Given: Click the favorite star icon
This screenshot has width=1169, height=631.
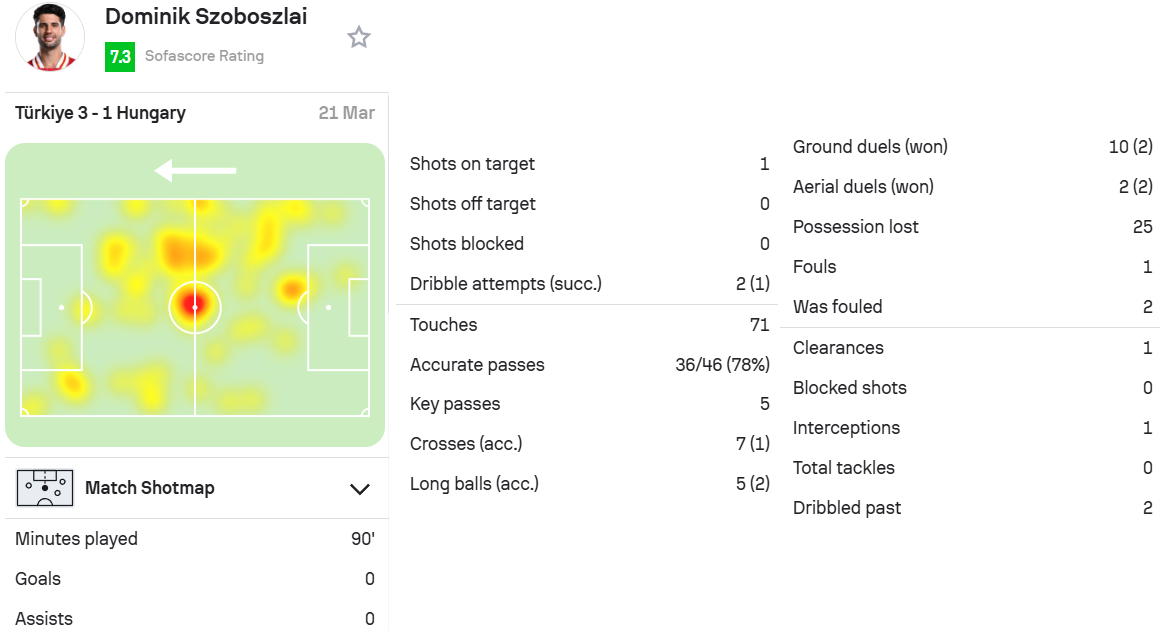Looking at the screenshot, I should coord(359,37).
